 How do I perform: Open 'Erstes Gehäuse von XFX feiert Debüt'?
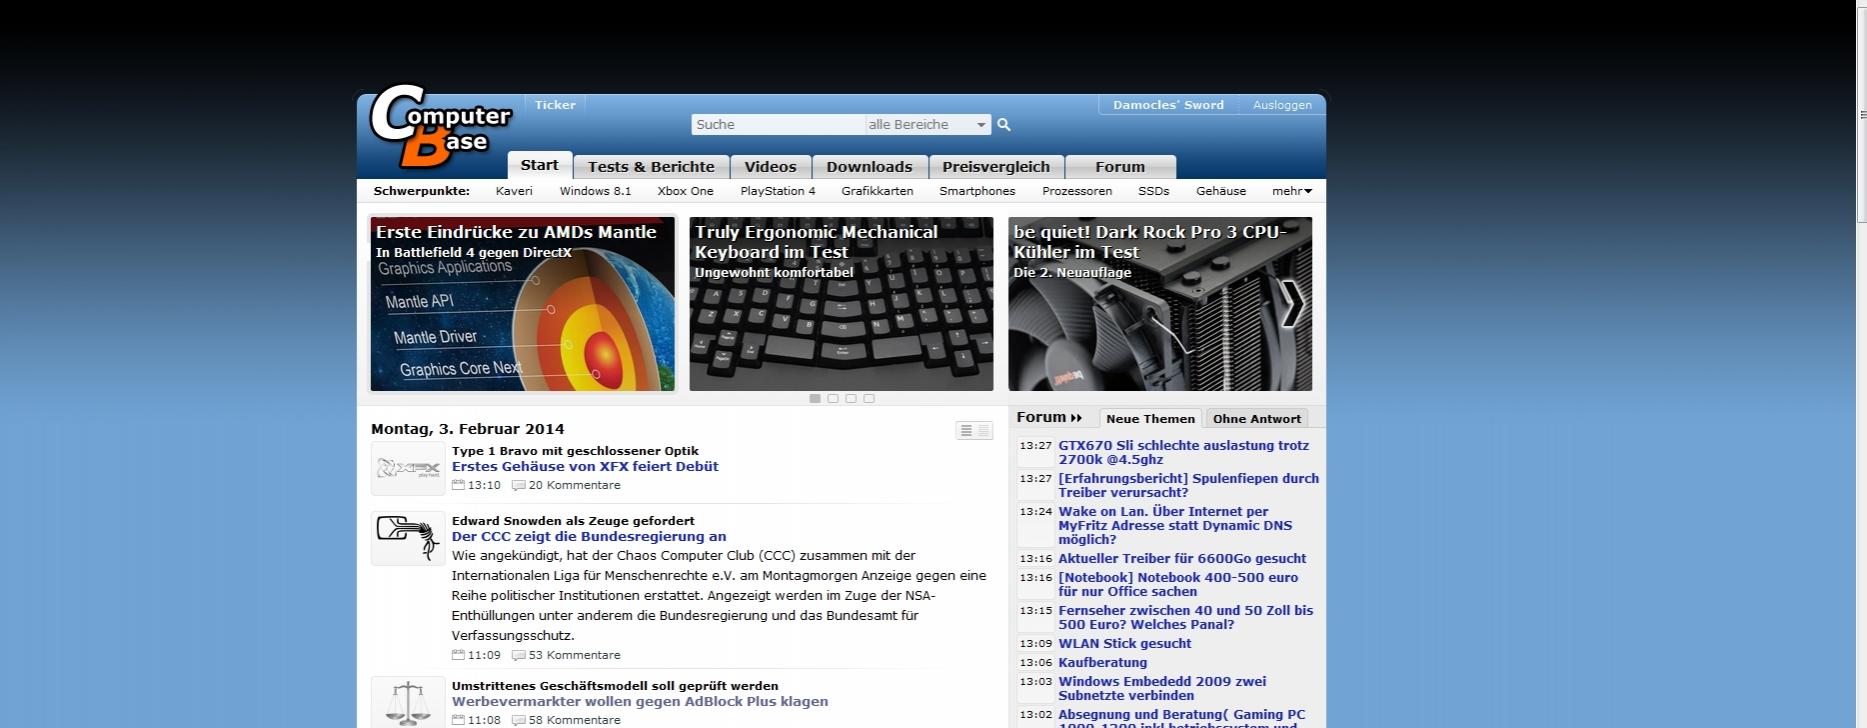[x=585, y=466]
